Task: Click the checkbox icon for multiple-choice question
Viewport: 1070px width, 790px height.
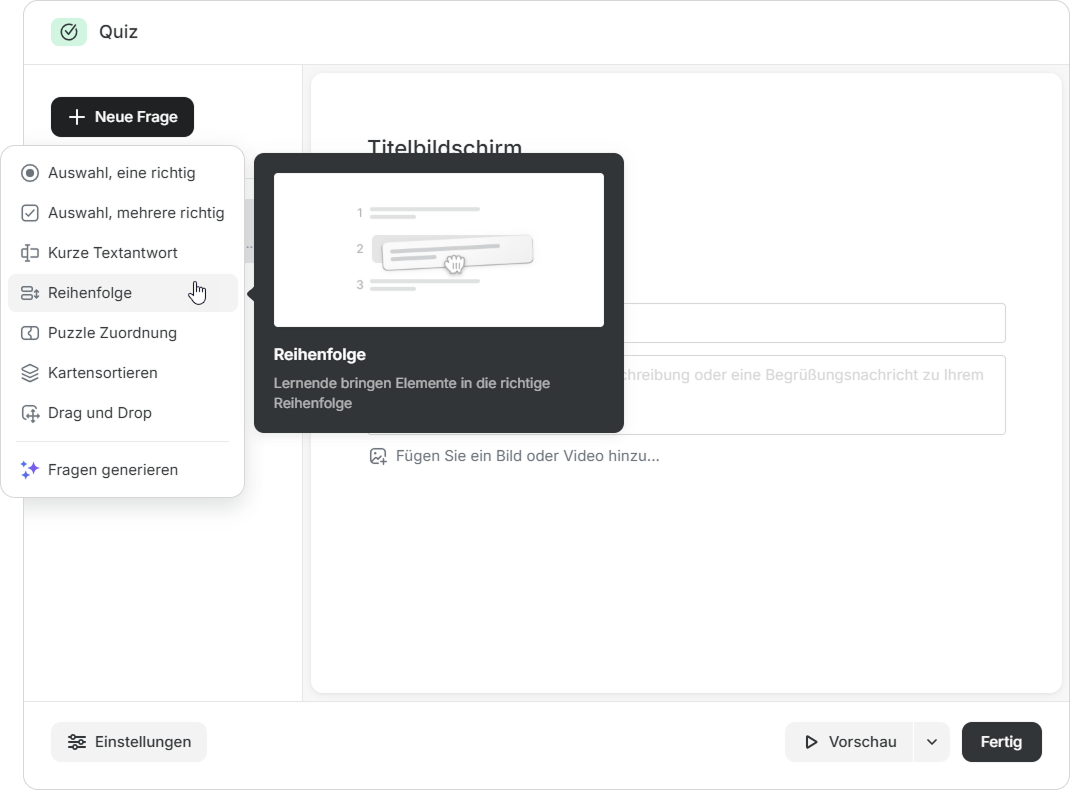Action: point(30,213)
